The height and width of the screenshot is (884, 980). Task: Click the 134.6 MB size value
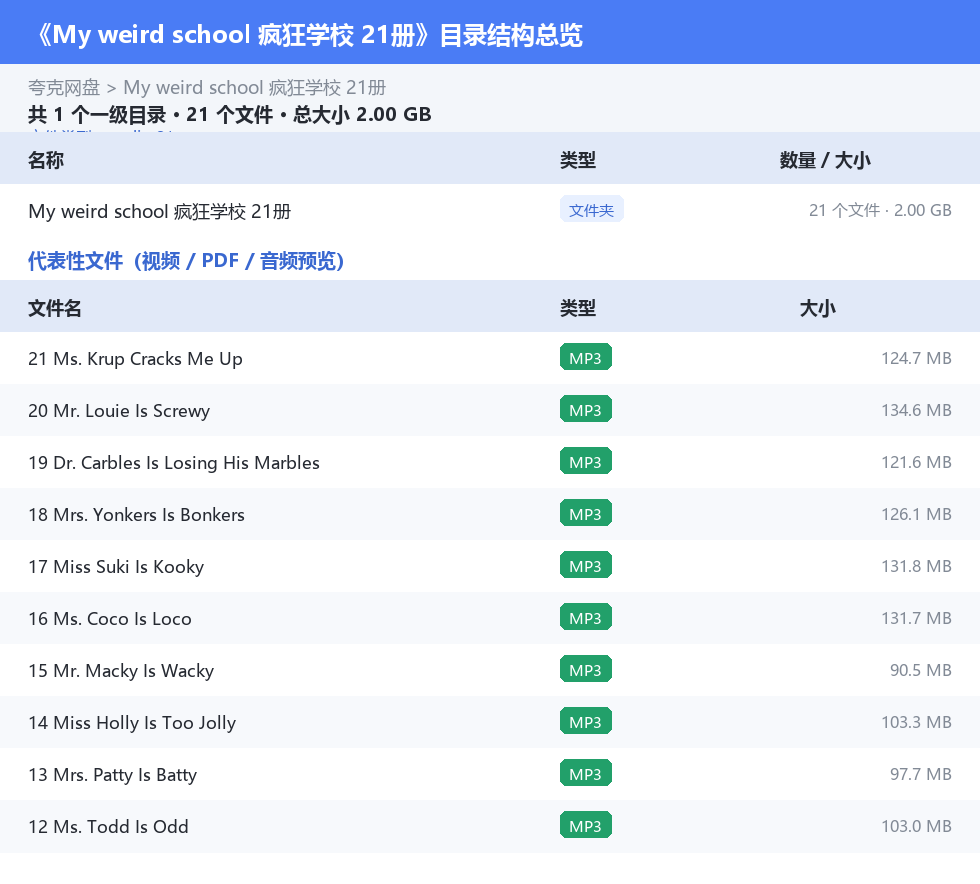pyautogui.click(x=916, y=410)
